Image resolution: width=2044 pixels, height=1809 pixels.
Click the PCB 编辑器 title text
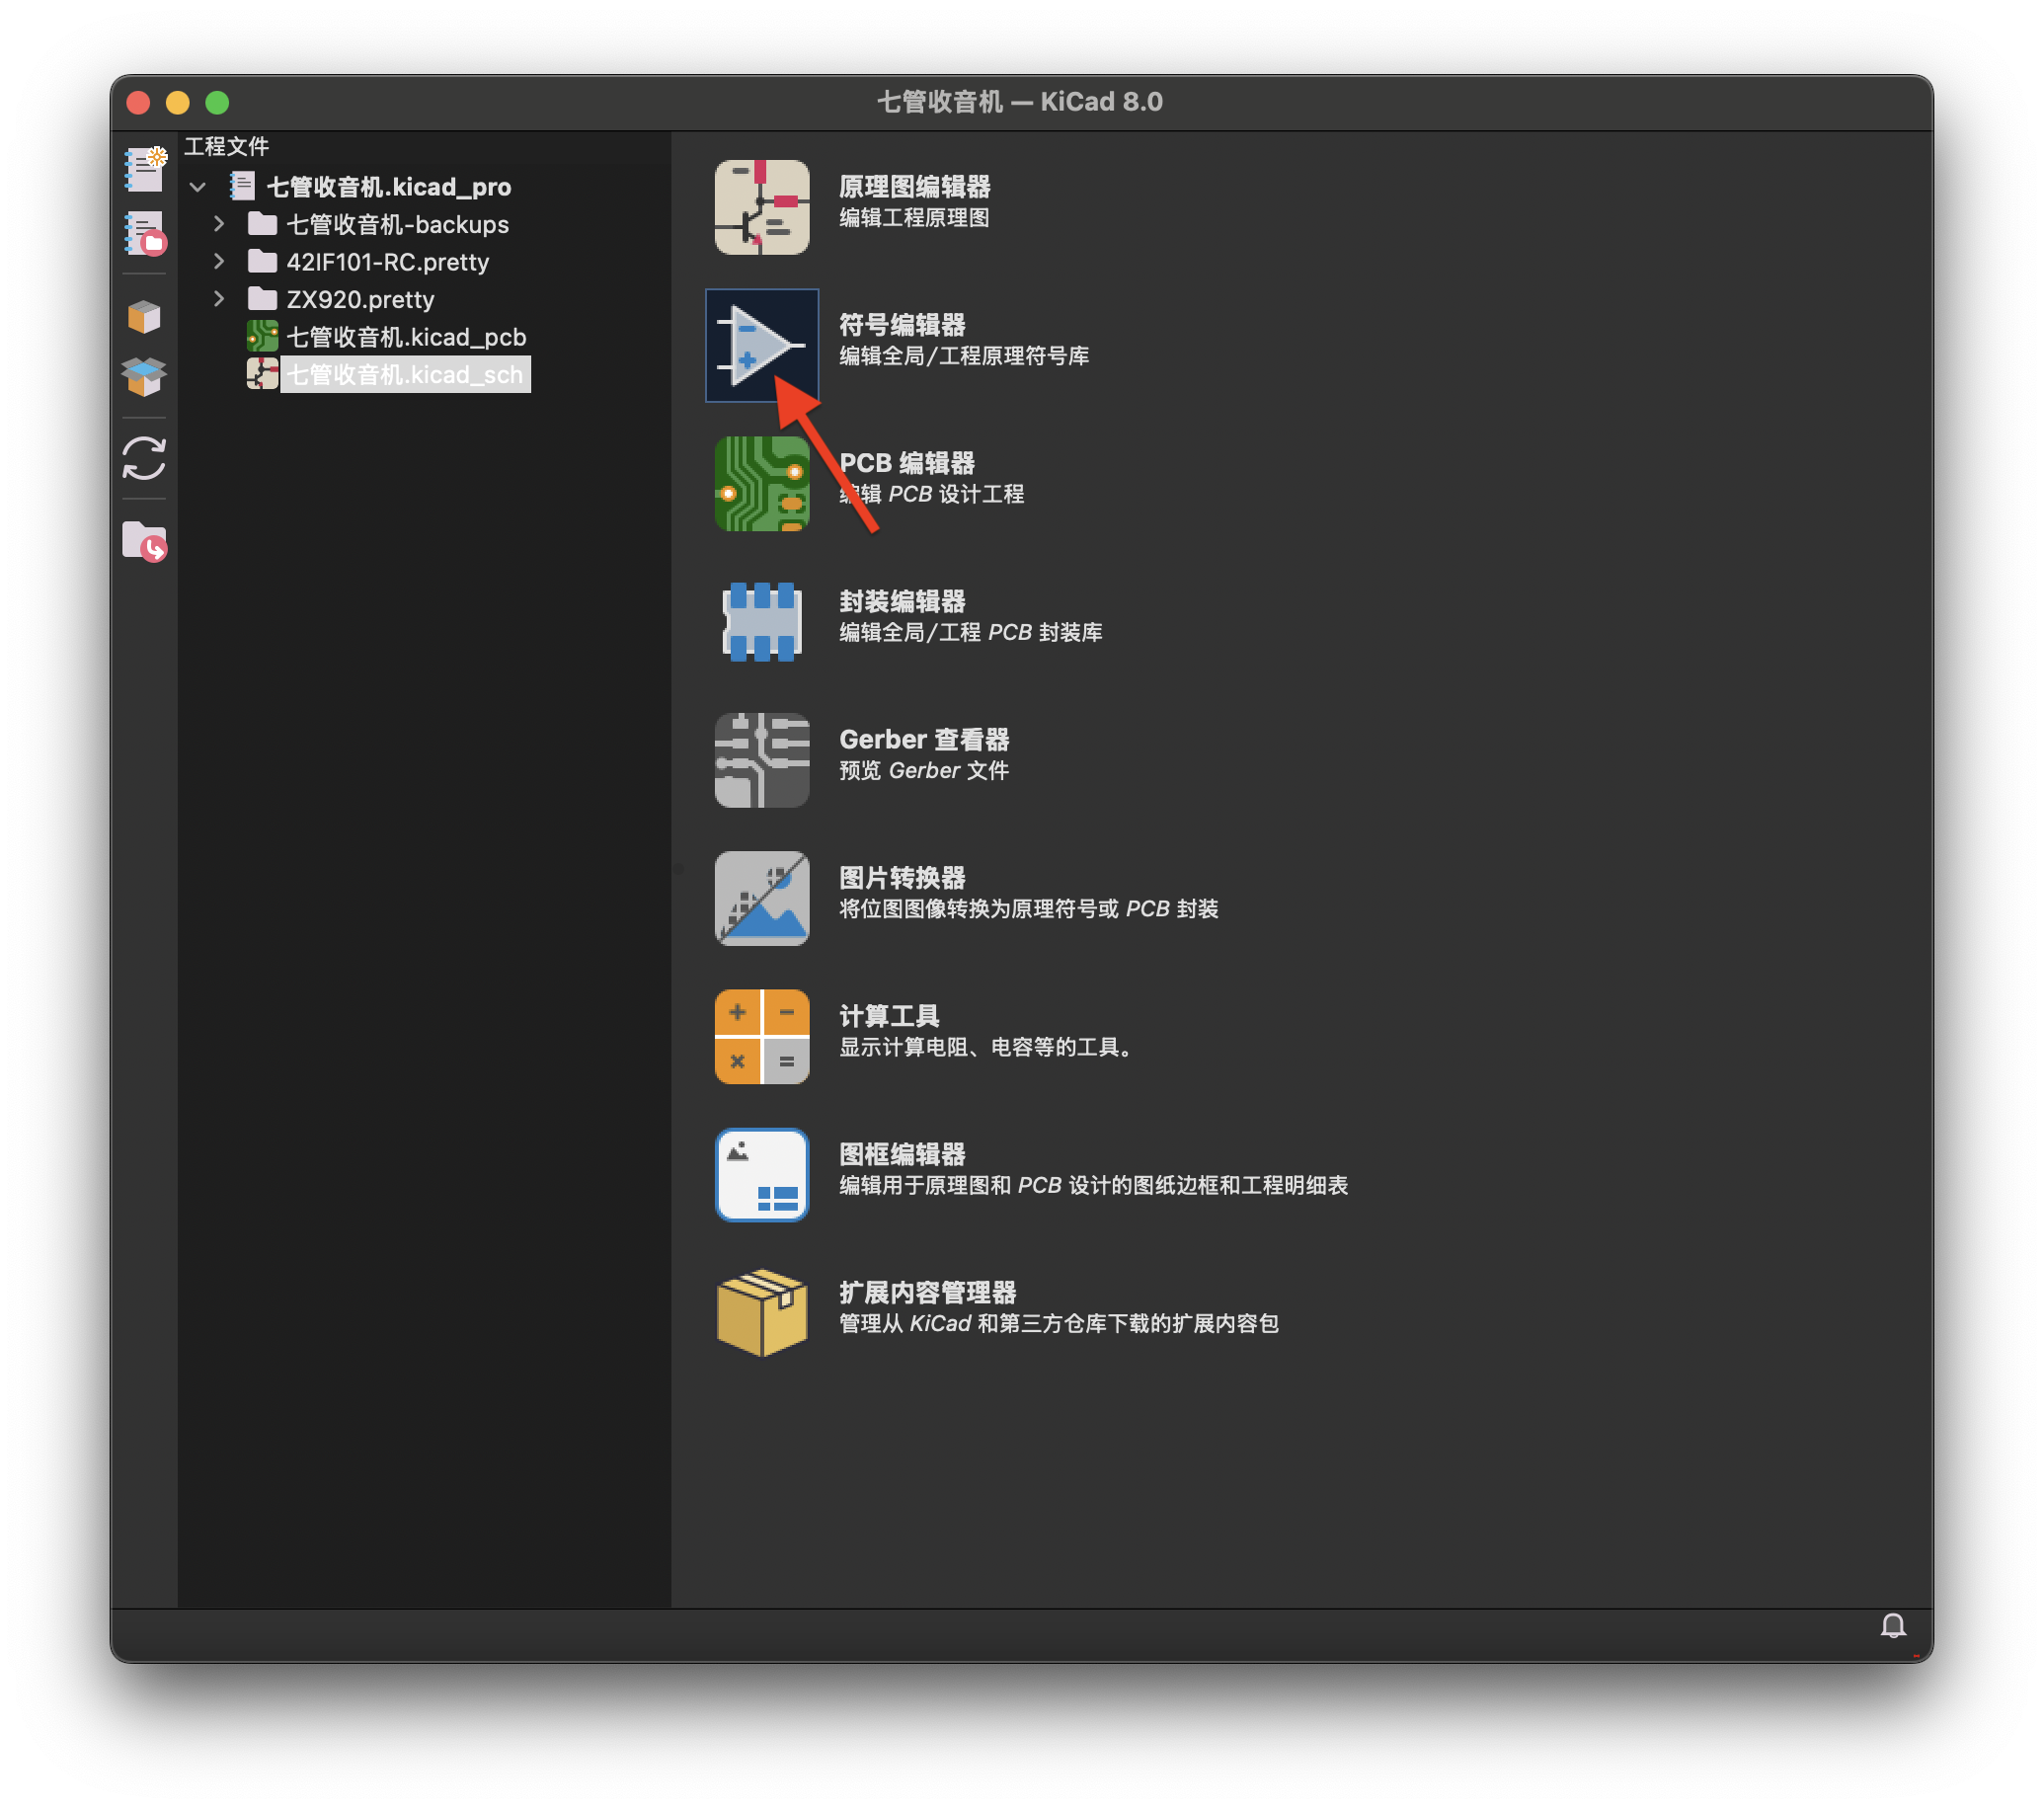(x=906, y=463)
